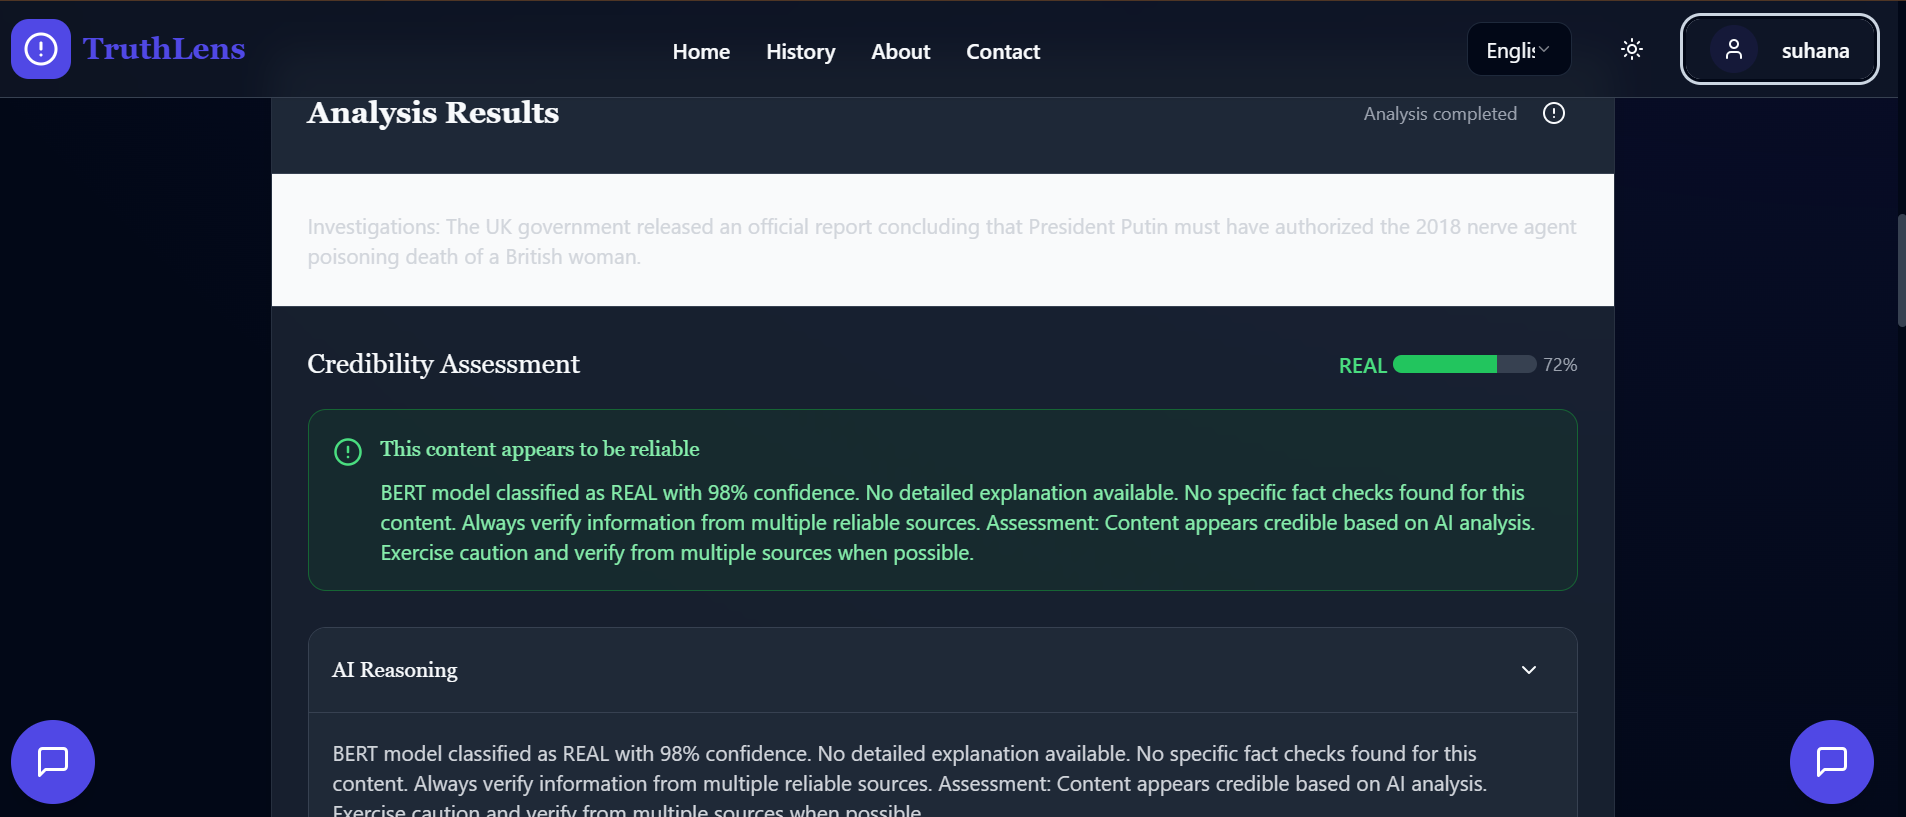Open the suhana user profile button
The image size is (1906, 817).
pos(1780,50)
